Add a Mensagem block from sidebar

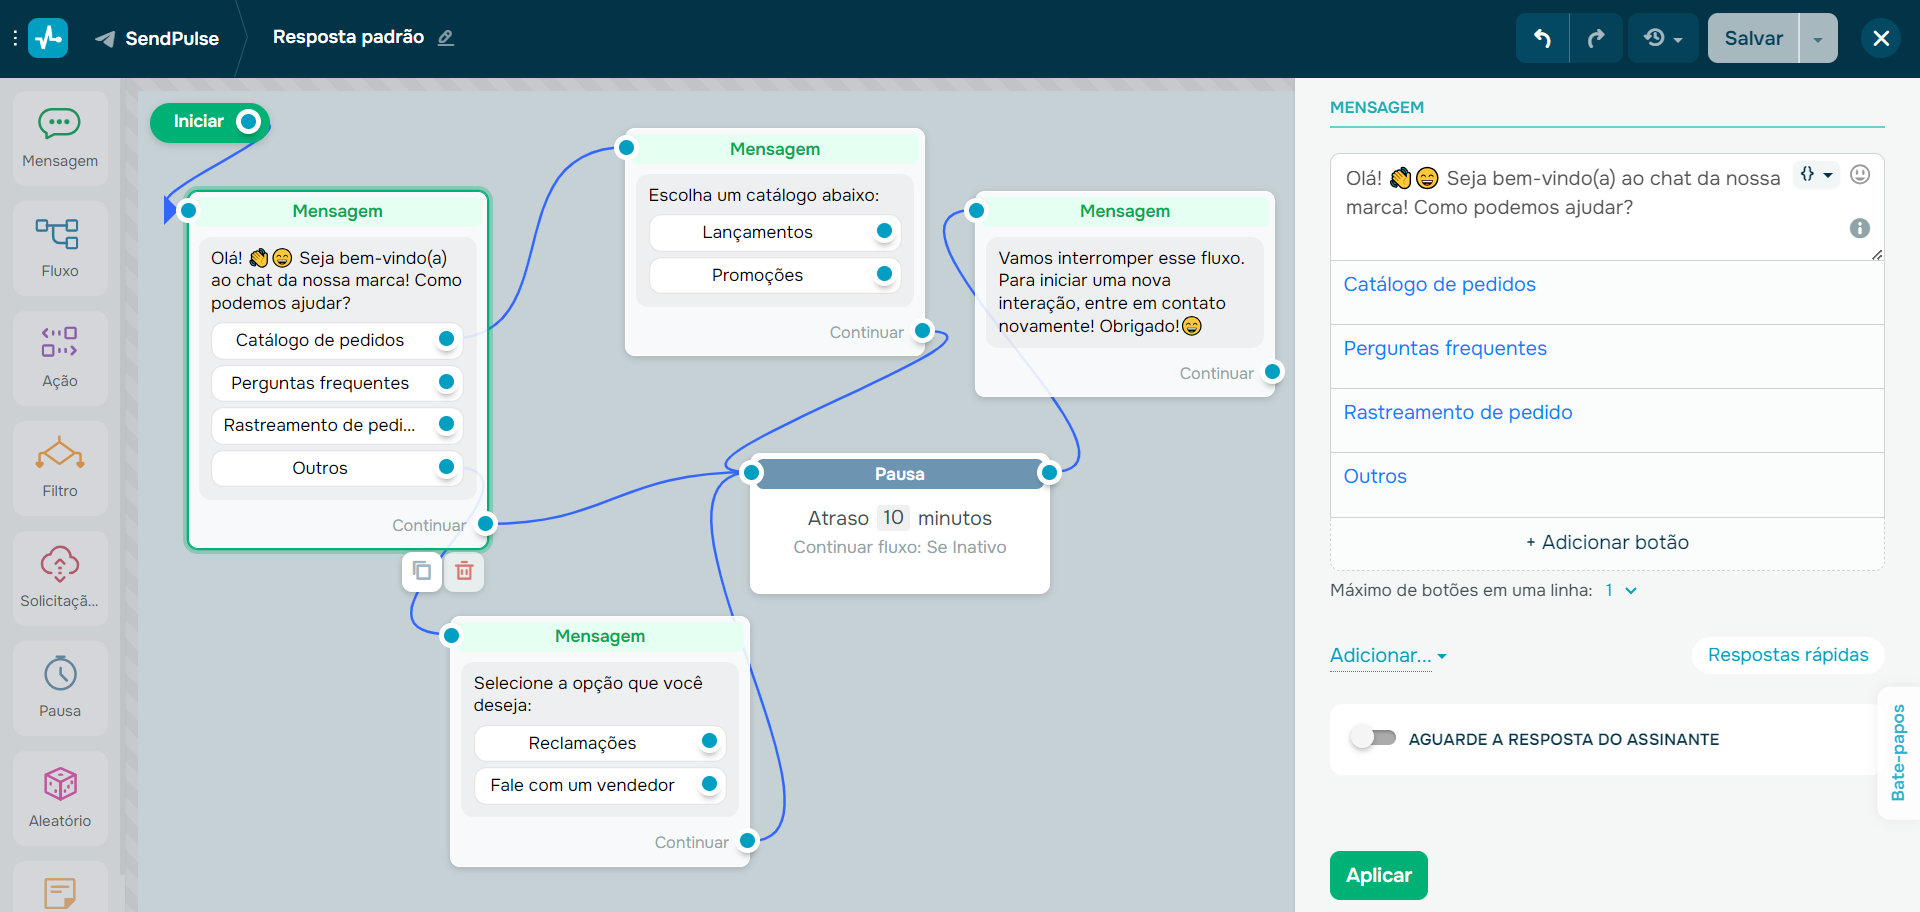pos(60,138)
